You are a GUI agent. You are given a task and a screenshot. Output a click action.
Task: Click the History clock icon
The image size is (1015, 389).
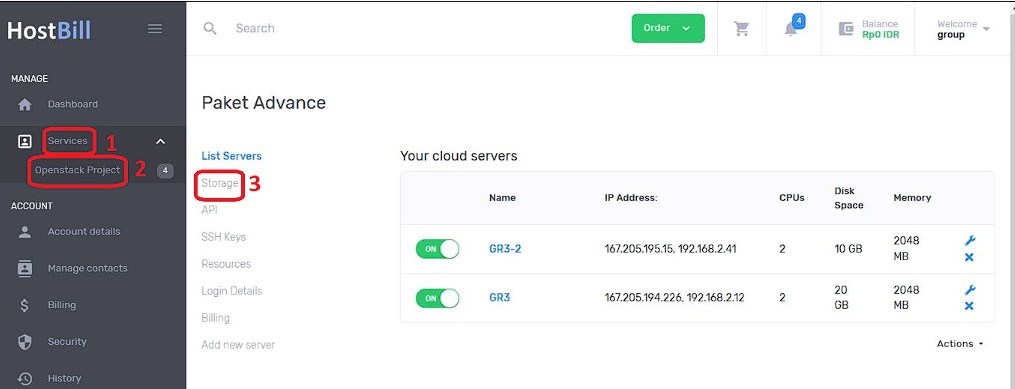[x=25, y=379]
